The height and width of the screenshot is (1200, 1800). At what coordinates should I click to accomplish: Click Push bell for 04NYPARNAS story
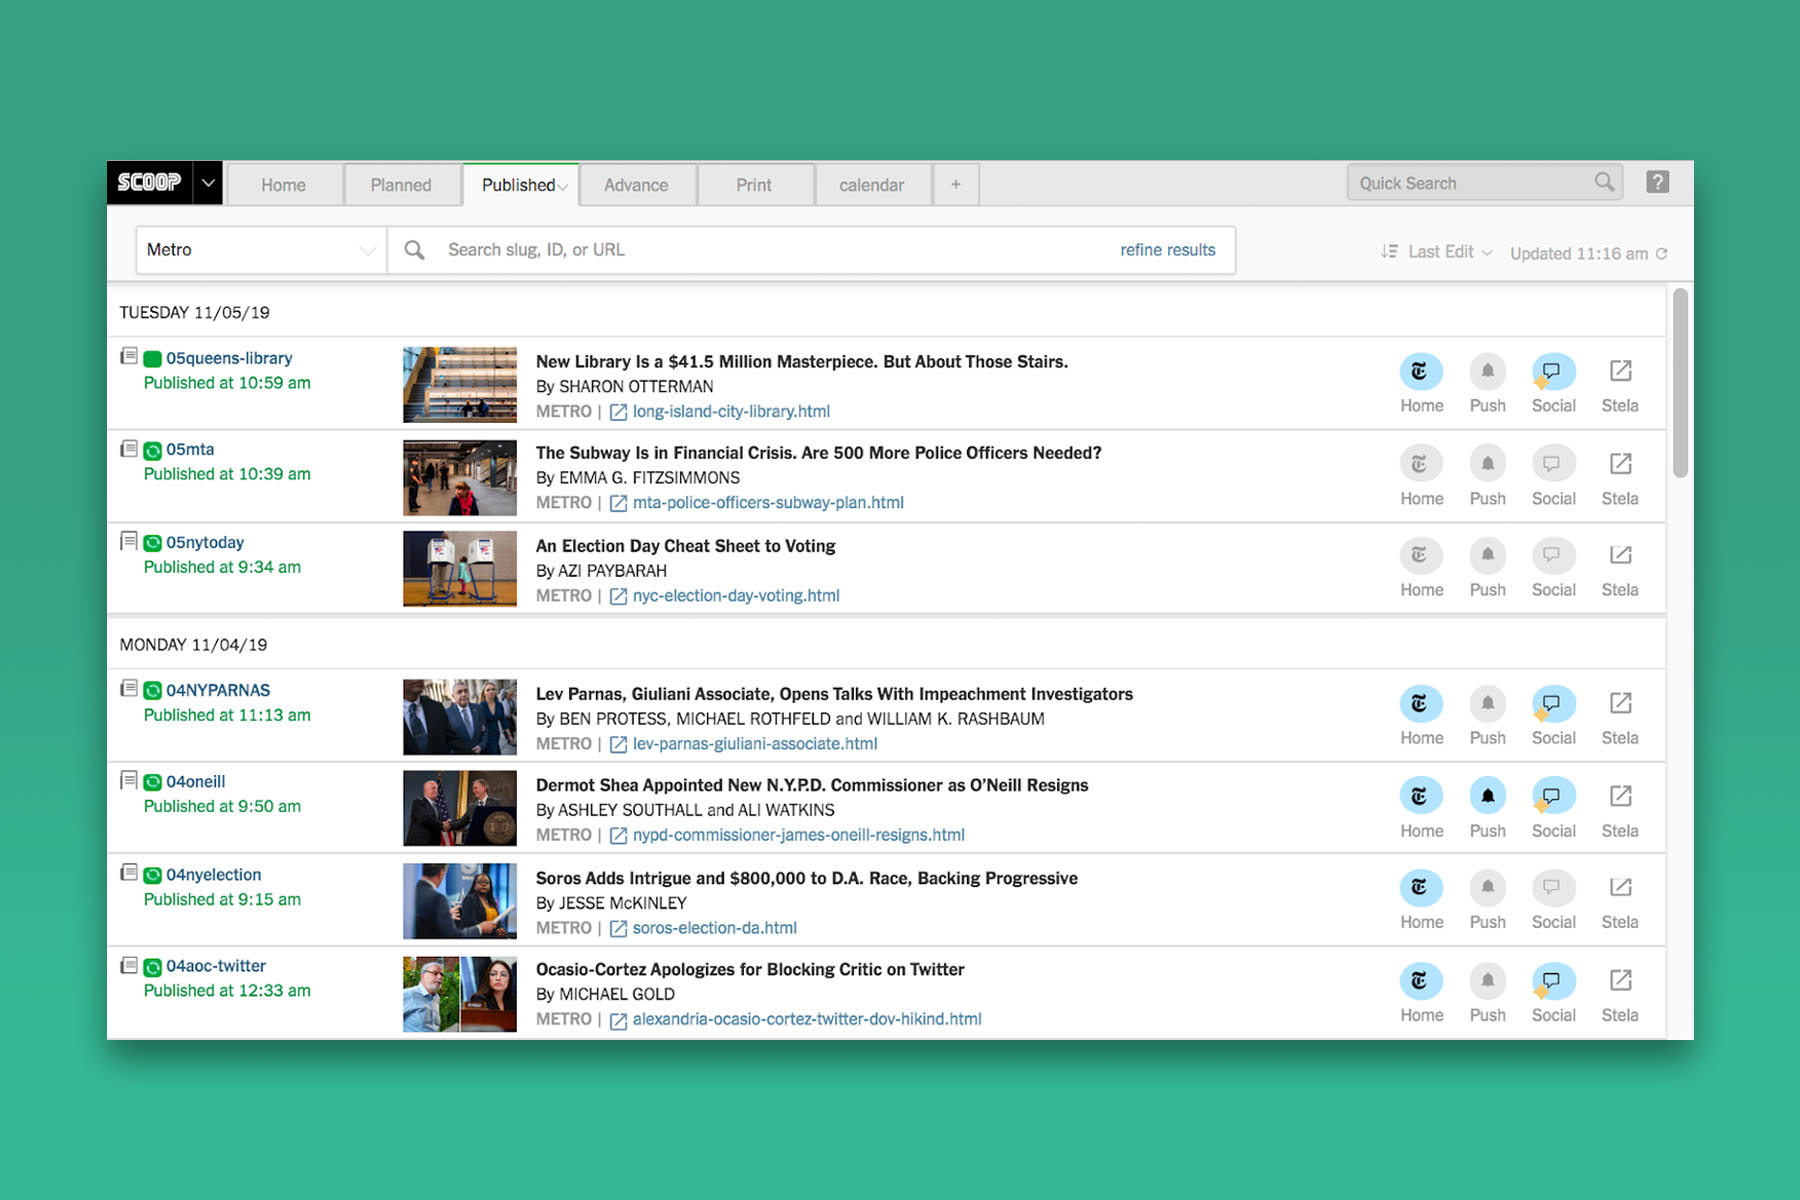point(1487,704)
